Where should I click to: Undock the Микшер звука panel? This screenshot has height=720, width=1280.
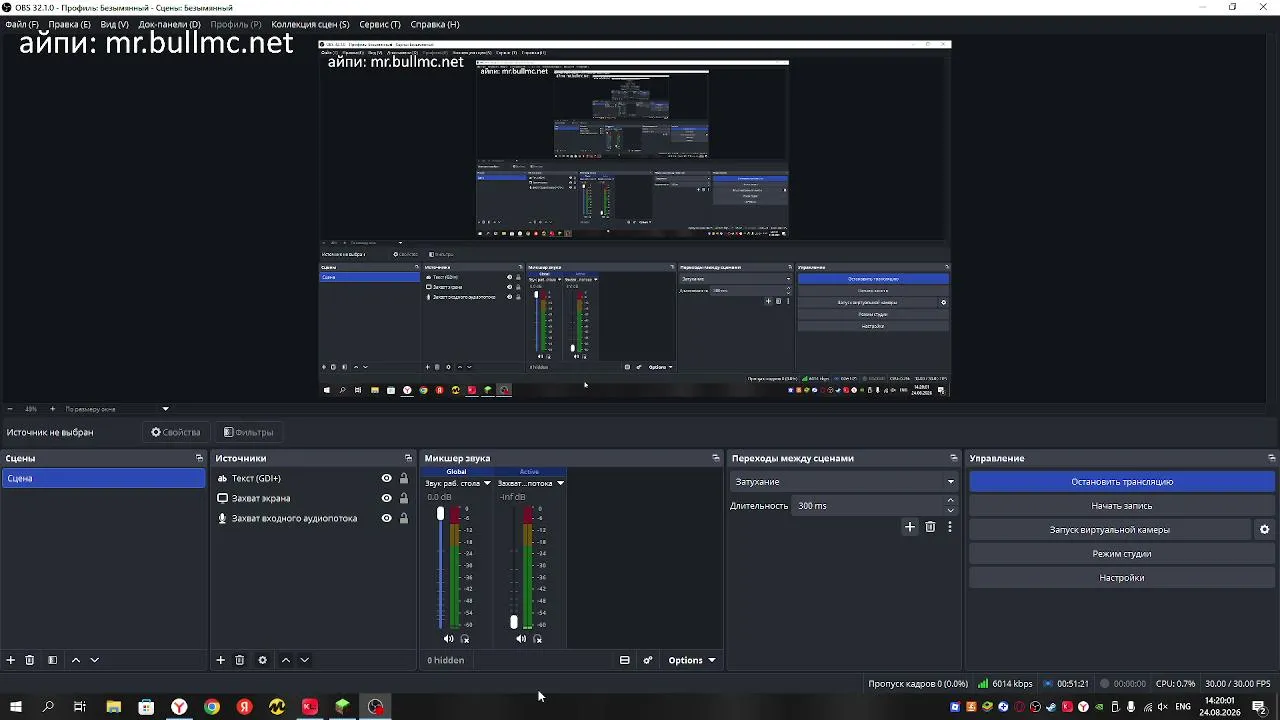click(716, 458)
